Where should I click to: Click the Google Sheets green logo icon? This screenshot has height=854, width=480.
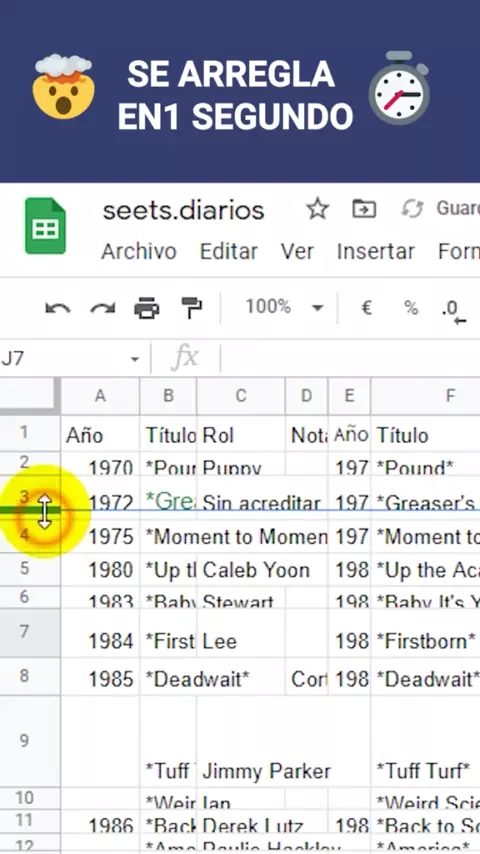click(45, 227)
